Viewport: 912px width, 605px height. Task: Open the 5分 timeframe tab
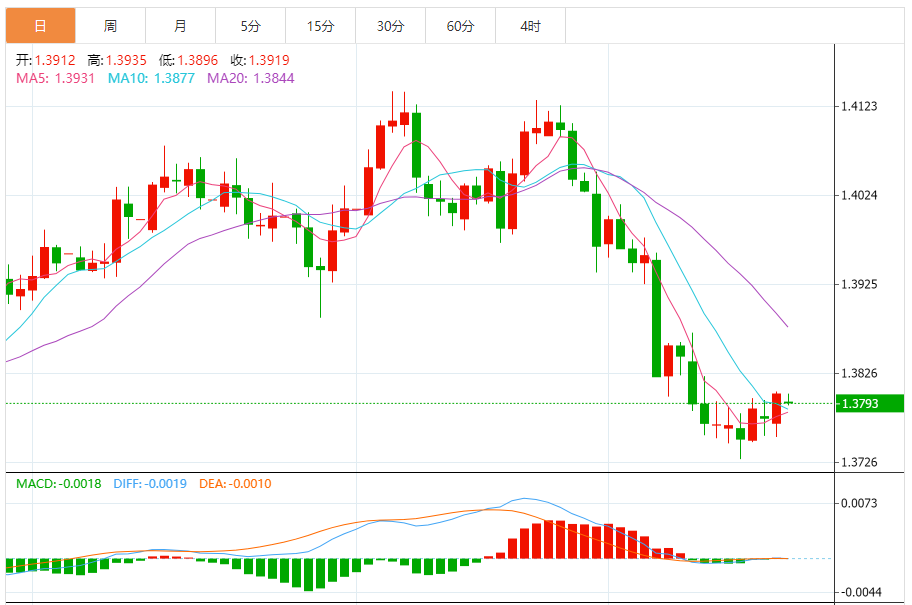click(x=250, y=26)
